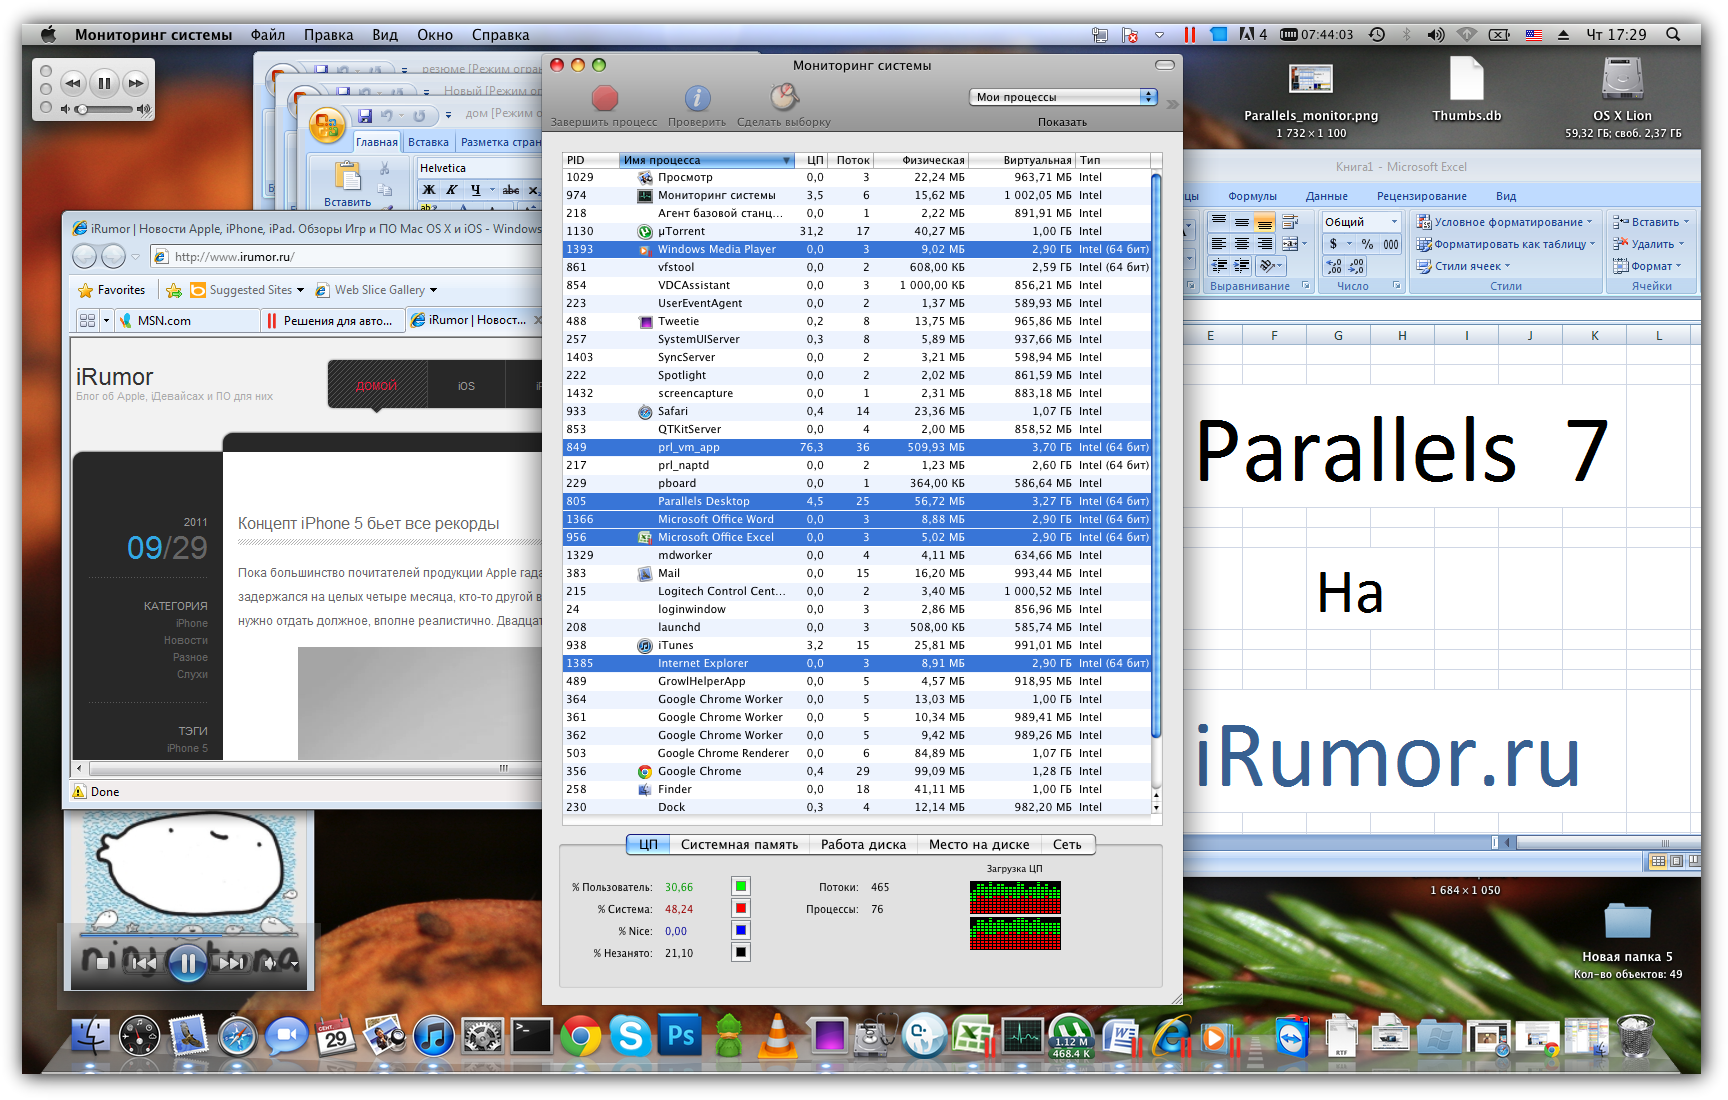The width and height of the screenshot is (1728, 1100).
Task: Click the ДОМОЙ link on the iRumor site
Action: 376,385
